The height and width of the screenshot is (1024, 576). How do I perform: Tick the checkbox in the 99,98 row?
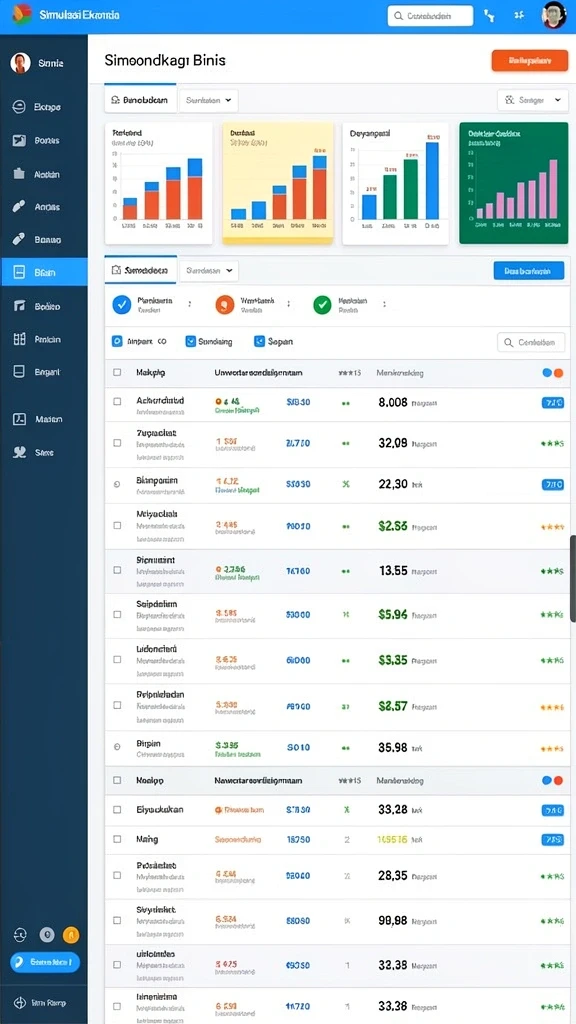tap(117, 920)
